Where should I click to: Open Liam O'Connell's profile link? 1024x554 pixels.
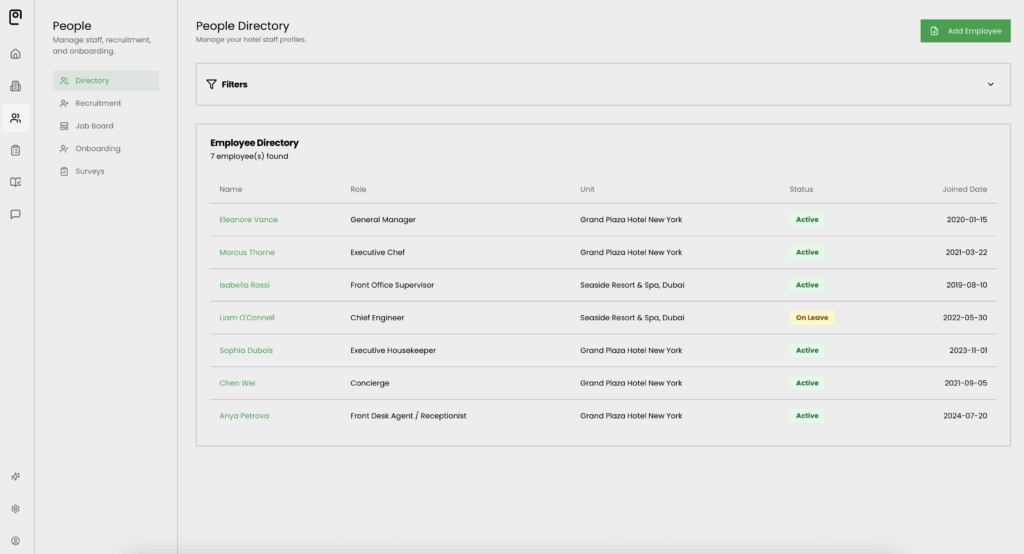click(247, 318)
